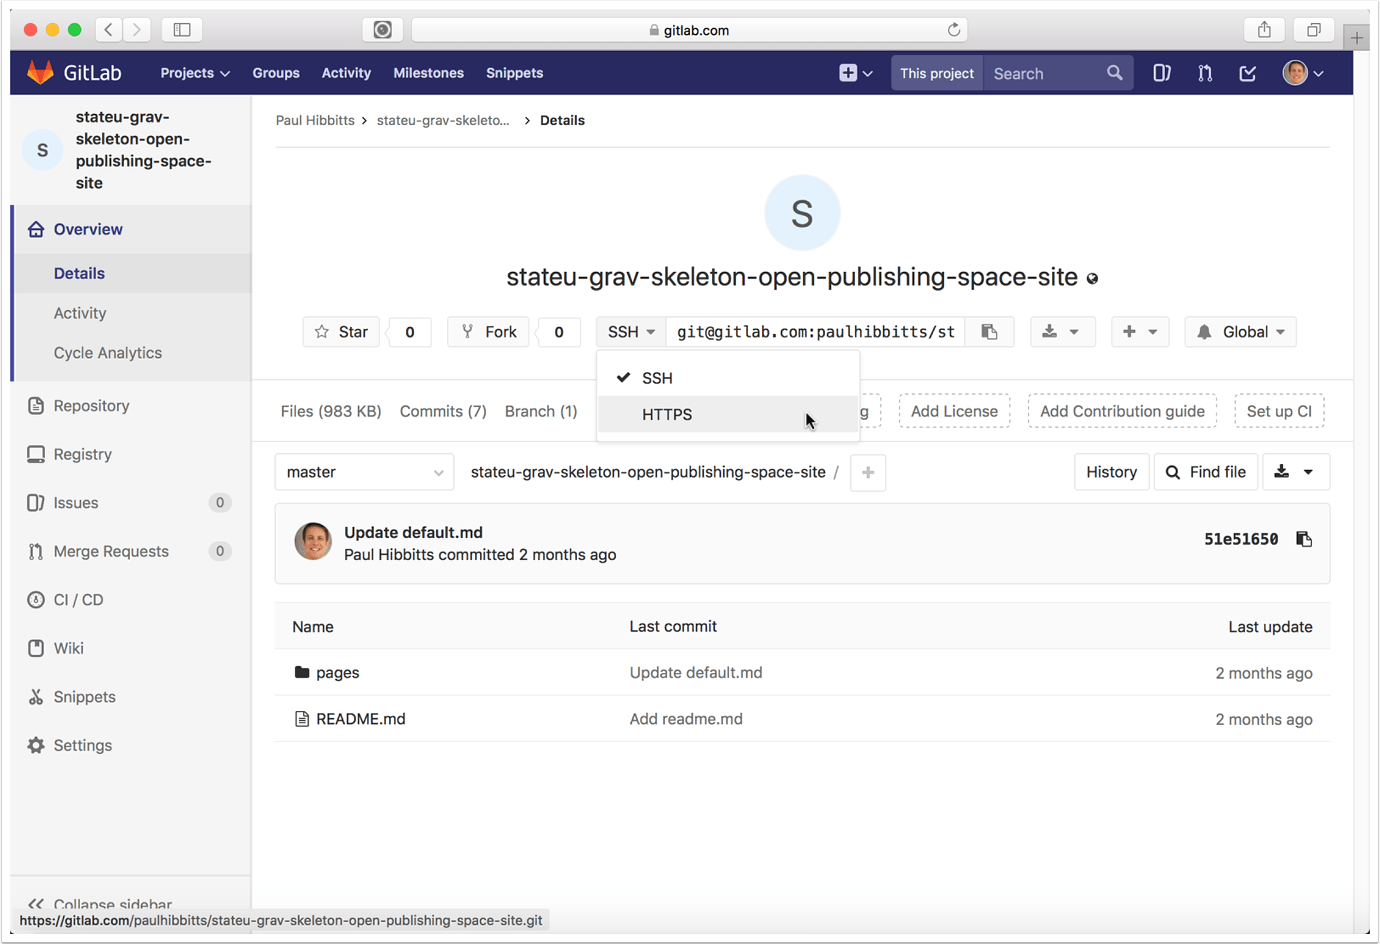The image size is (1380, 944).
Task: Open your Todos from the top bar
Action: point(1247,72)
